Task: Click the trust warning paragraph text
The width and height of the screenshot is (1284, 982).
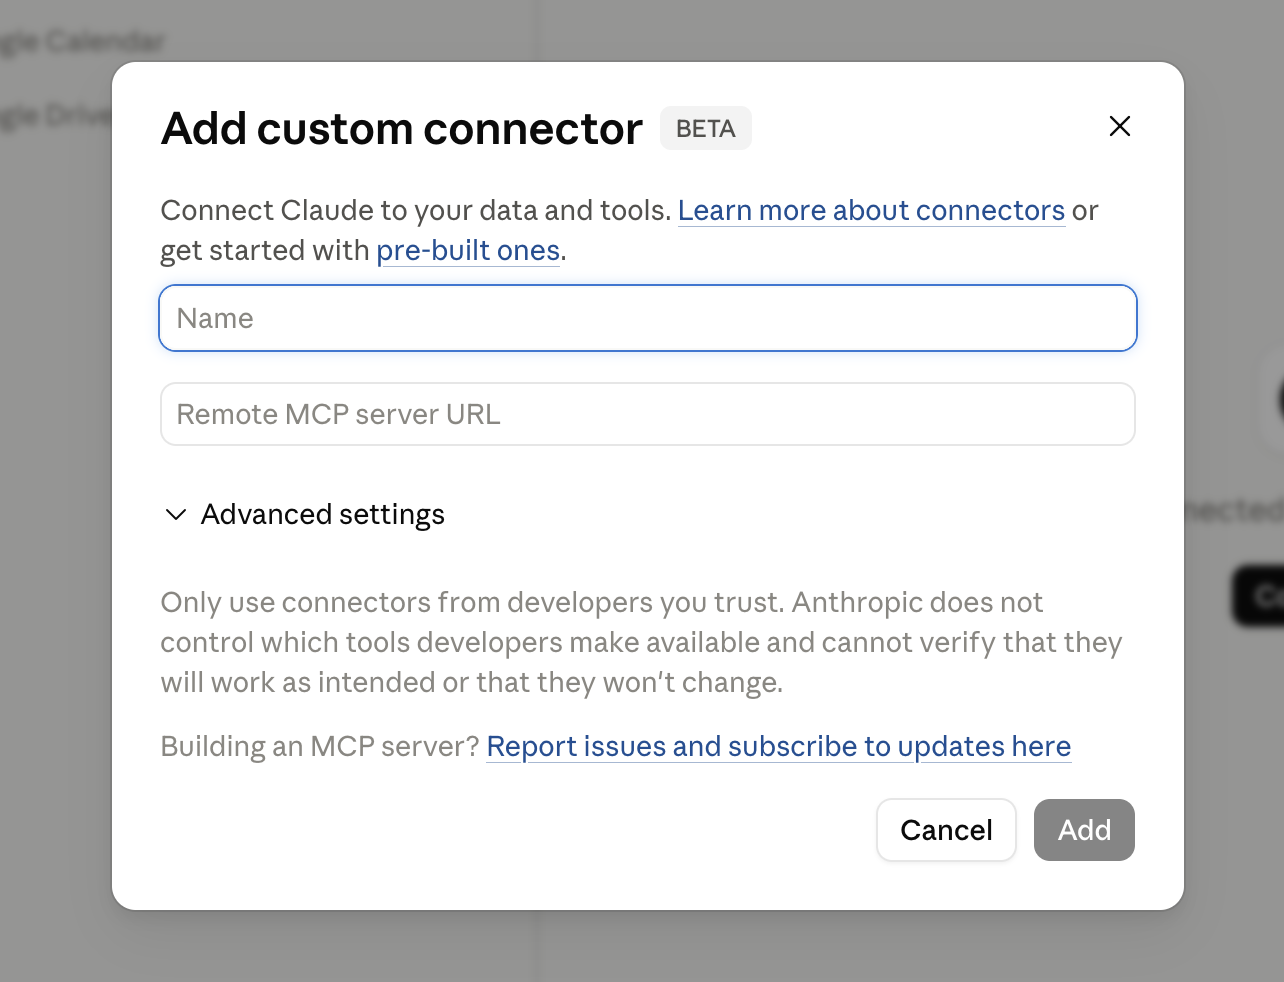Action: click(641, 642)
